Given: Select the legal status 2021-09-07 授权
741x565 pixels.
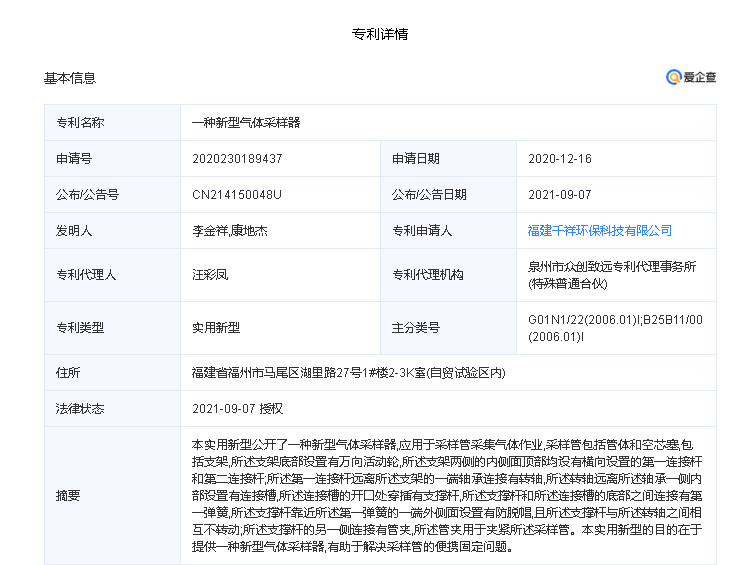Looking at the screenshot, I should click(238, 409).
